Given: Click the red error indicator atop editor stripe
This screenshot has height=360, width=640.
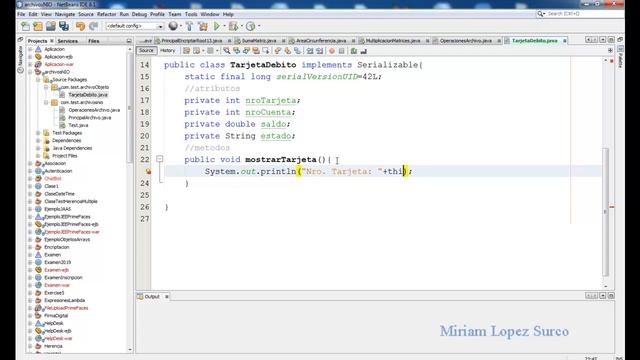Looking at the screenshot, I should pyautogui.click(x=611, y=61).
